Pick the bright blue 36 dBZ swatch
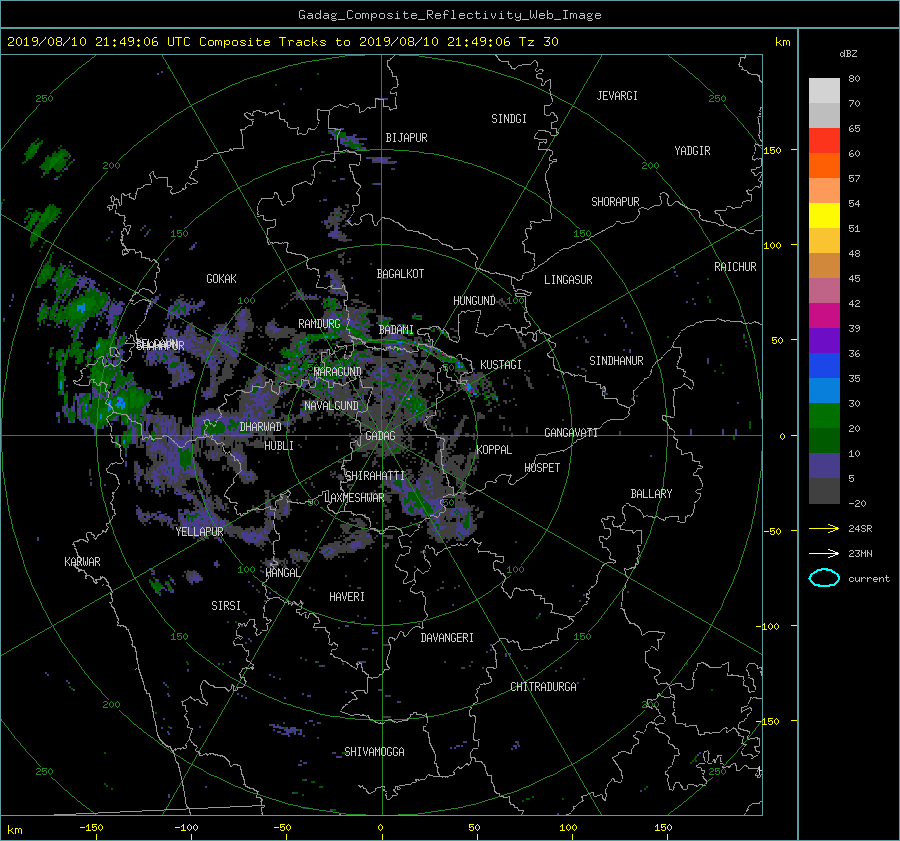Viewport: 900px width, 841px height. [824, 365]
